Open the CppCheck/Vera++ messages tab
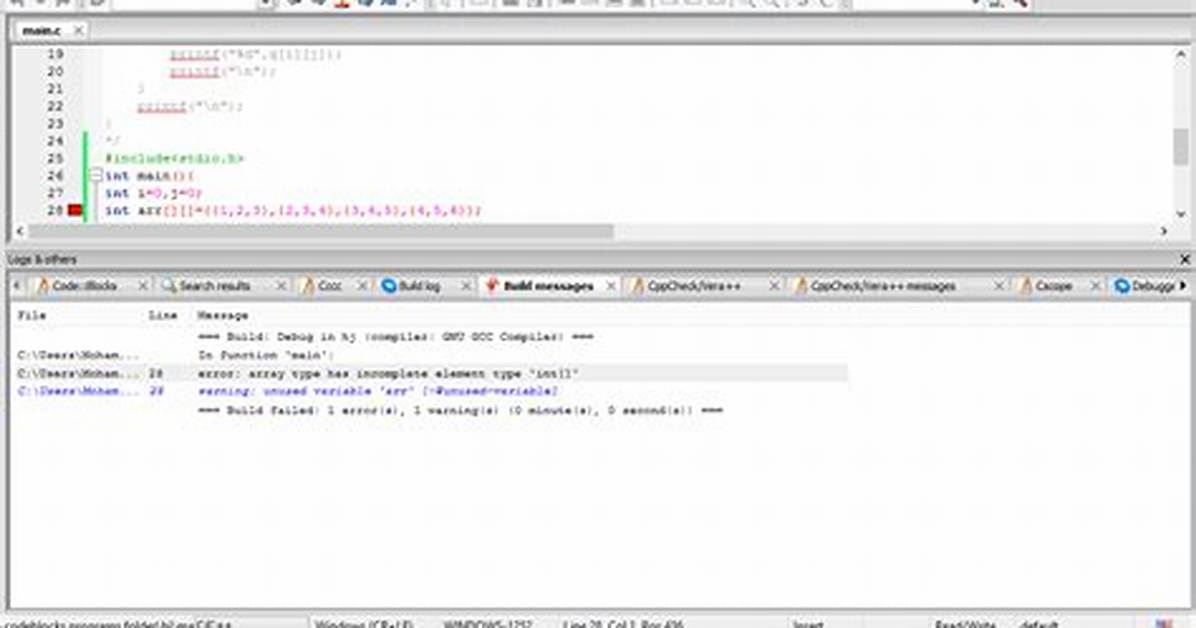Viewport: 1196px width, 628px height. 883,286
